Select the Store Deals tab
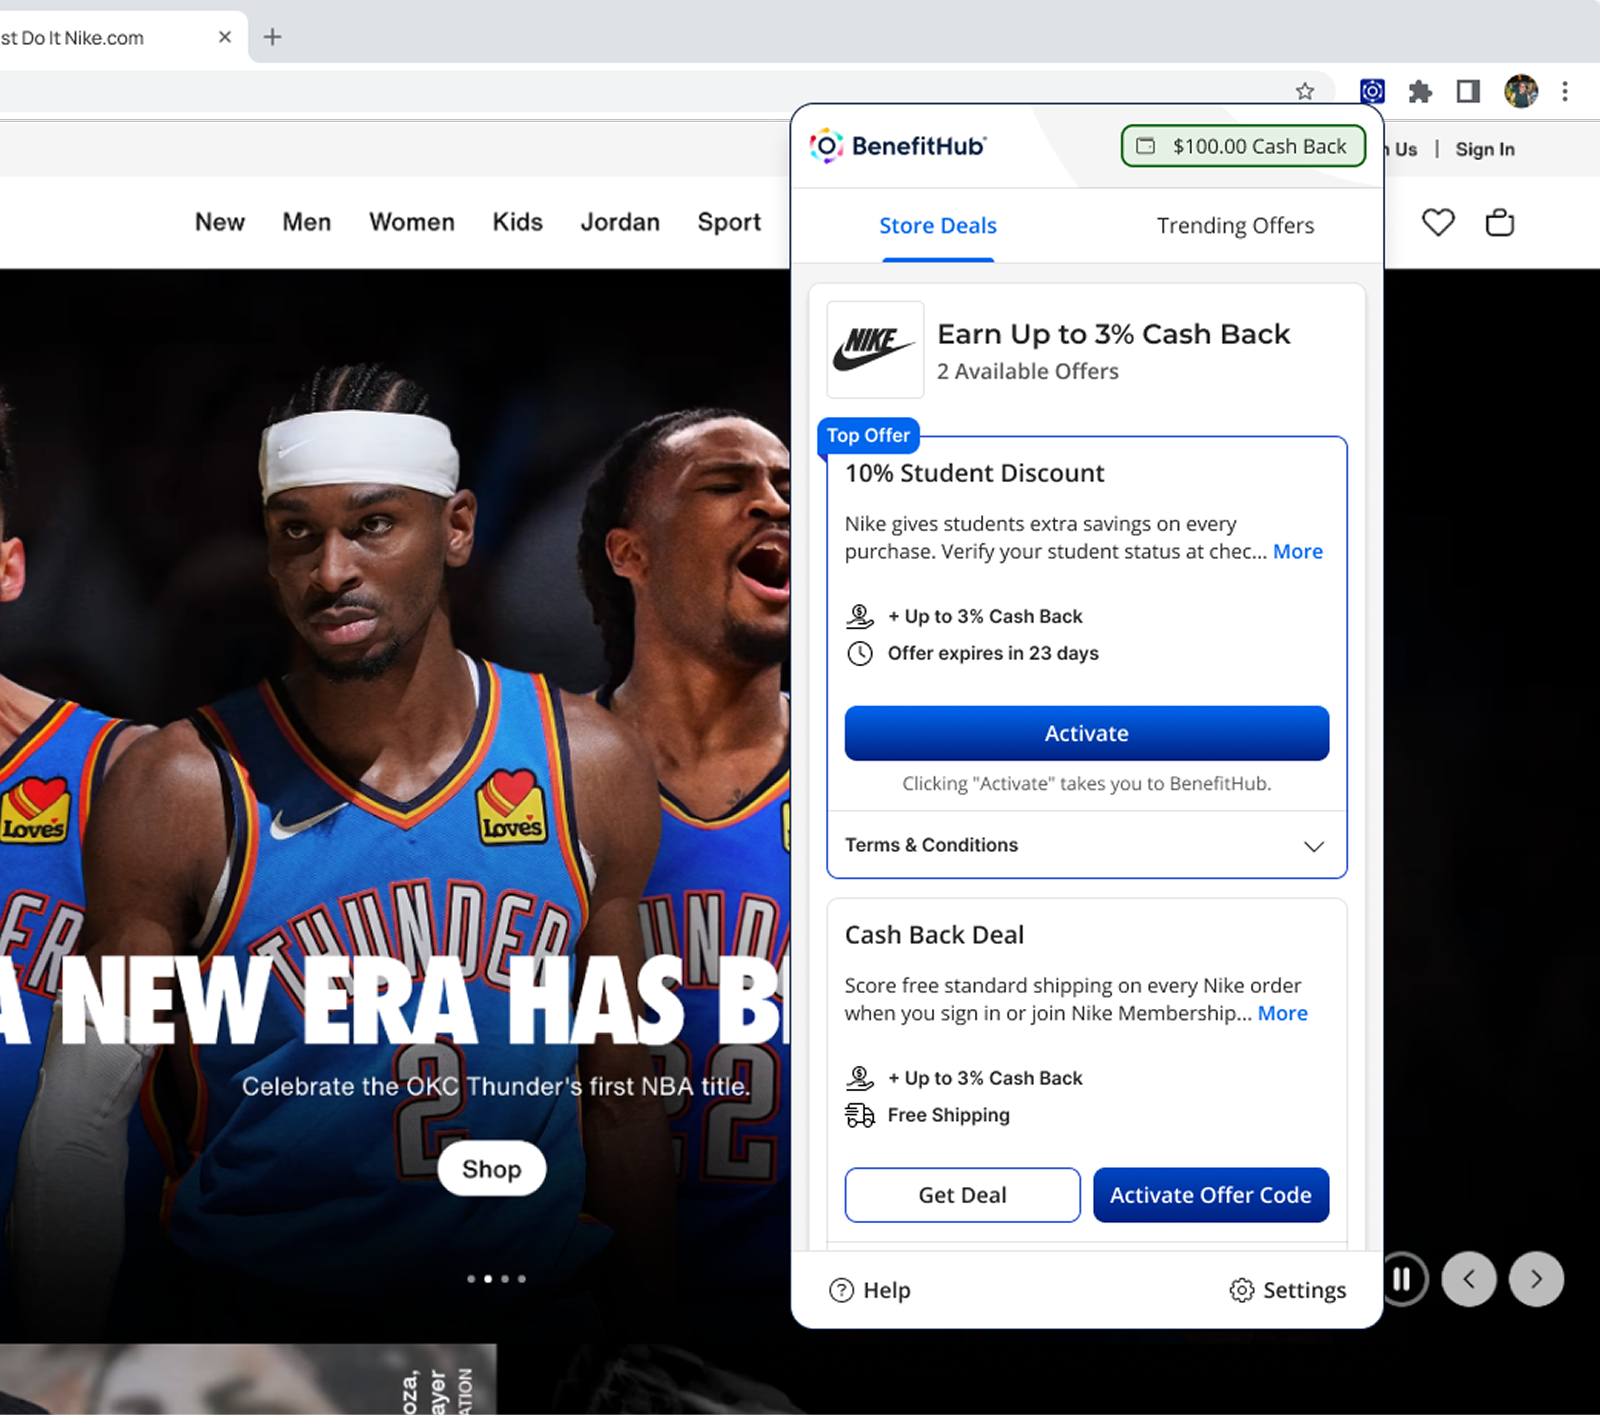The image size is (1600, 1415). tap(937, 226)
